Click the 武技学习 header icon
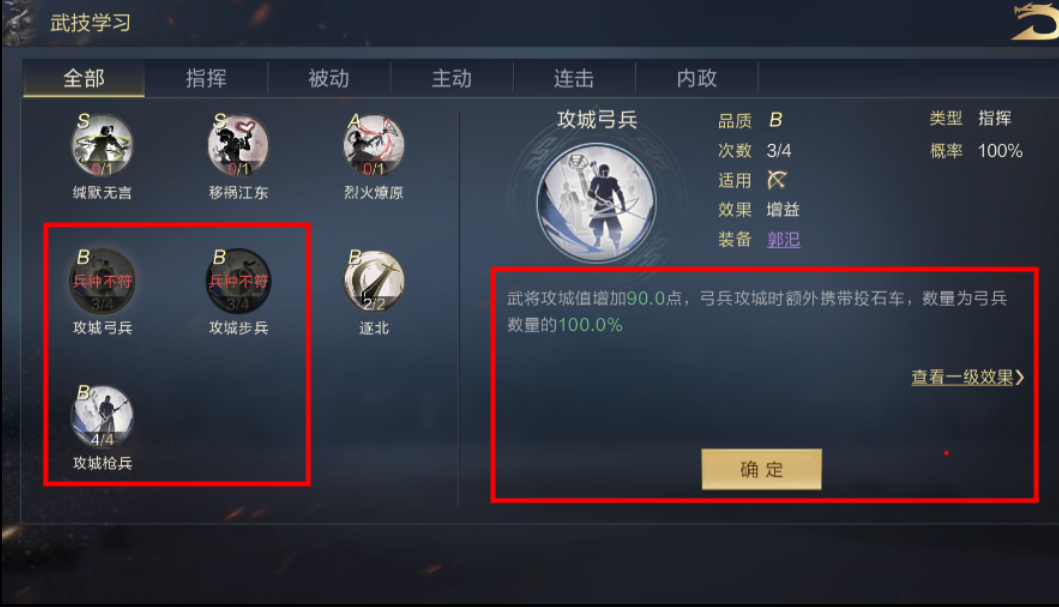This screenshot has width=1059, height=607. (19, 22)
